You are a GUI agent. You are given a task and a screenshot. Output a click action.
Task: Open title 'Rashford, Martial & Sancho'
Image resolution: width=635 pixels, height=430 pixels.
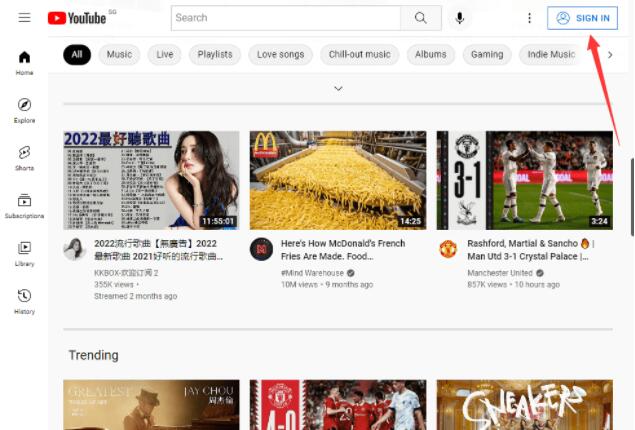[x=531, y=250]
